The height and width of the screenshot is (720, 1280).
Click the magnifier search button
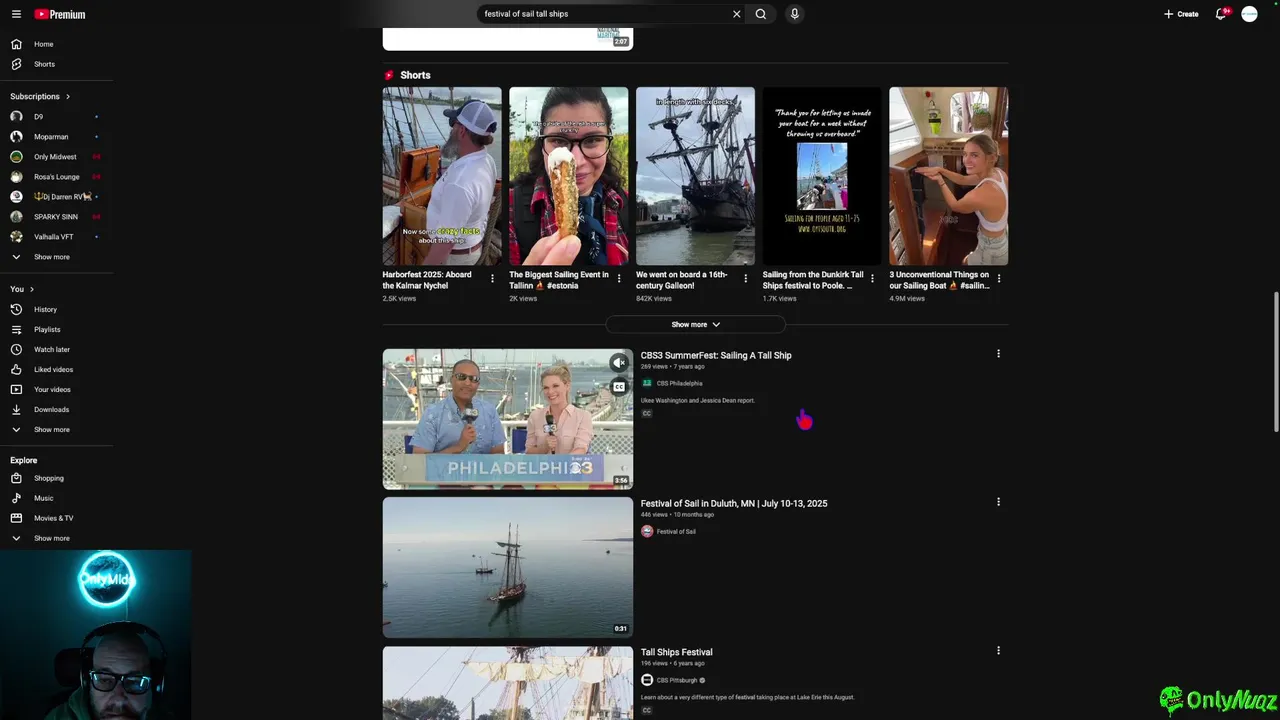(761, 14)
